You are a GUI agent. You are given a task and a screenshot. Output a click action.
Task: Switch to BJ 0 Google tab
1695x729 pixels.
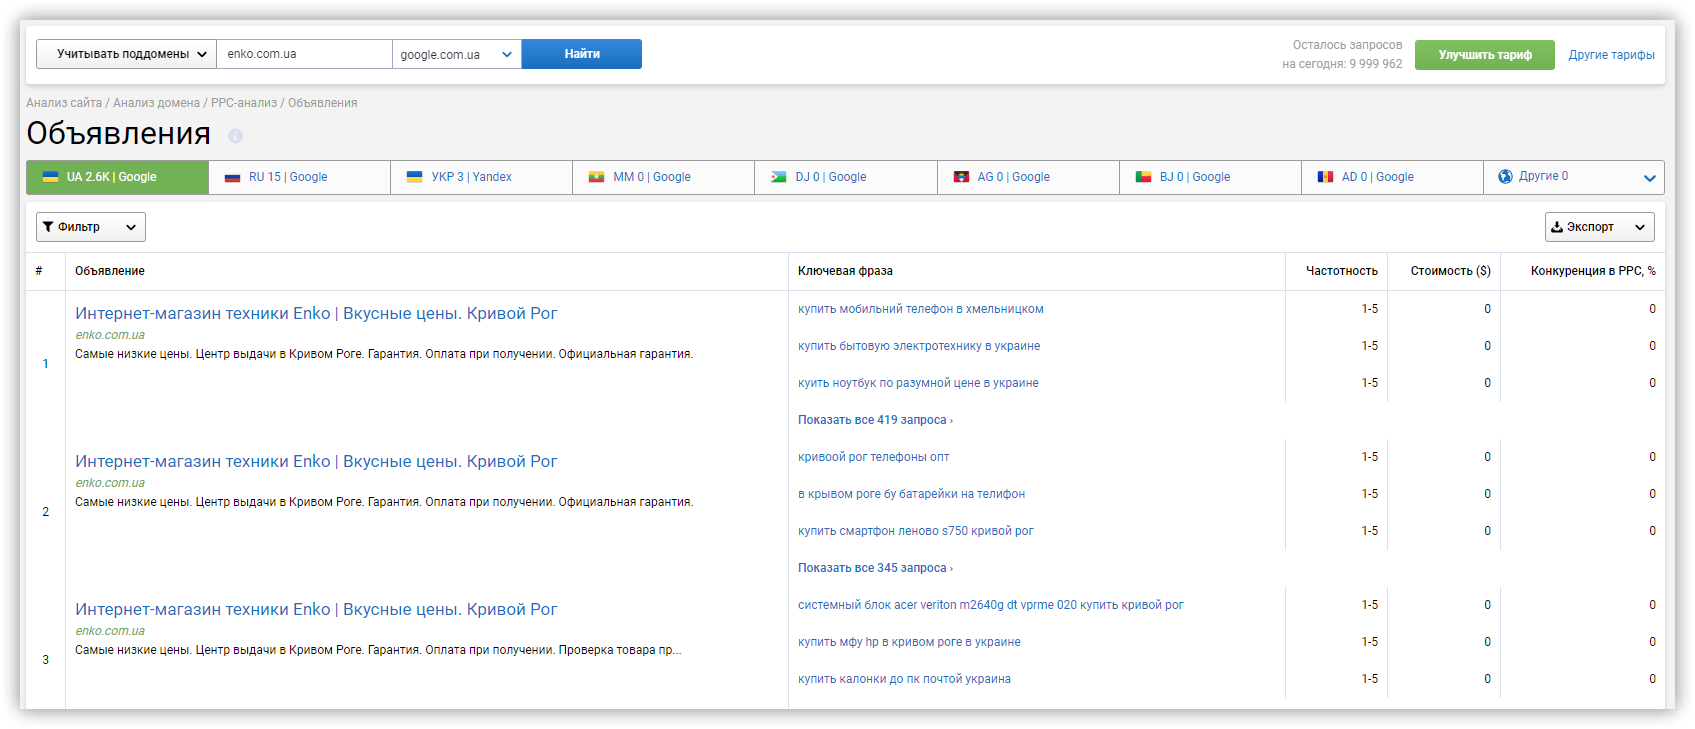[x=1210, y=177]
